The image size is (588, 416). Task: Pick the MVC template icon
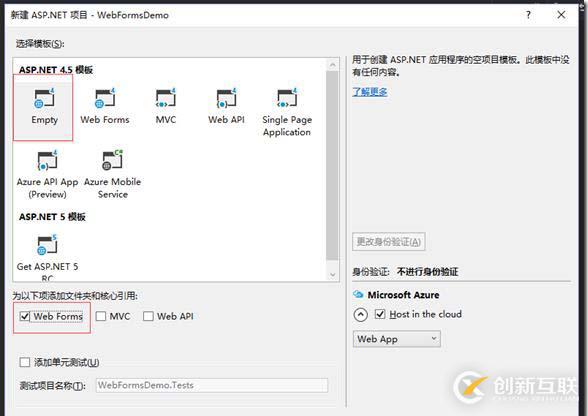[x=165, y=98]
